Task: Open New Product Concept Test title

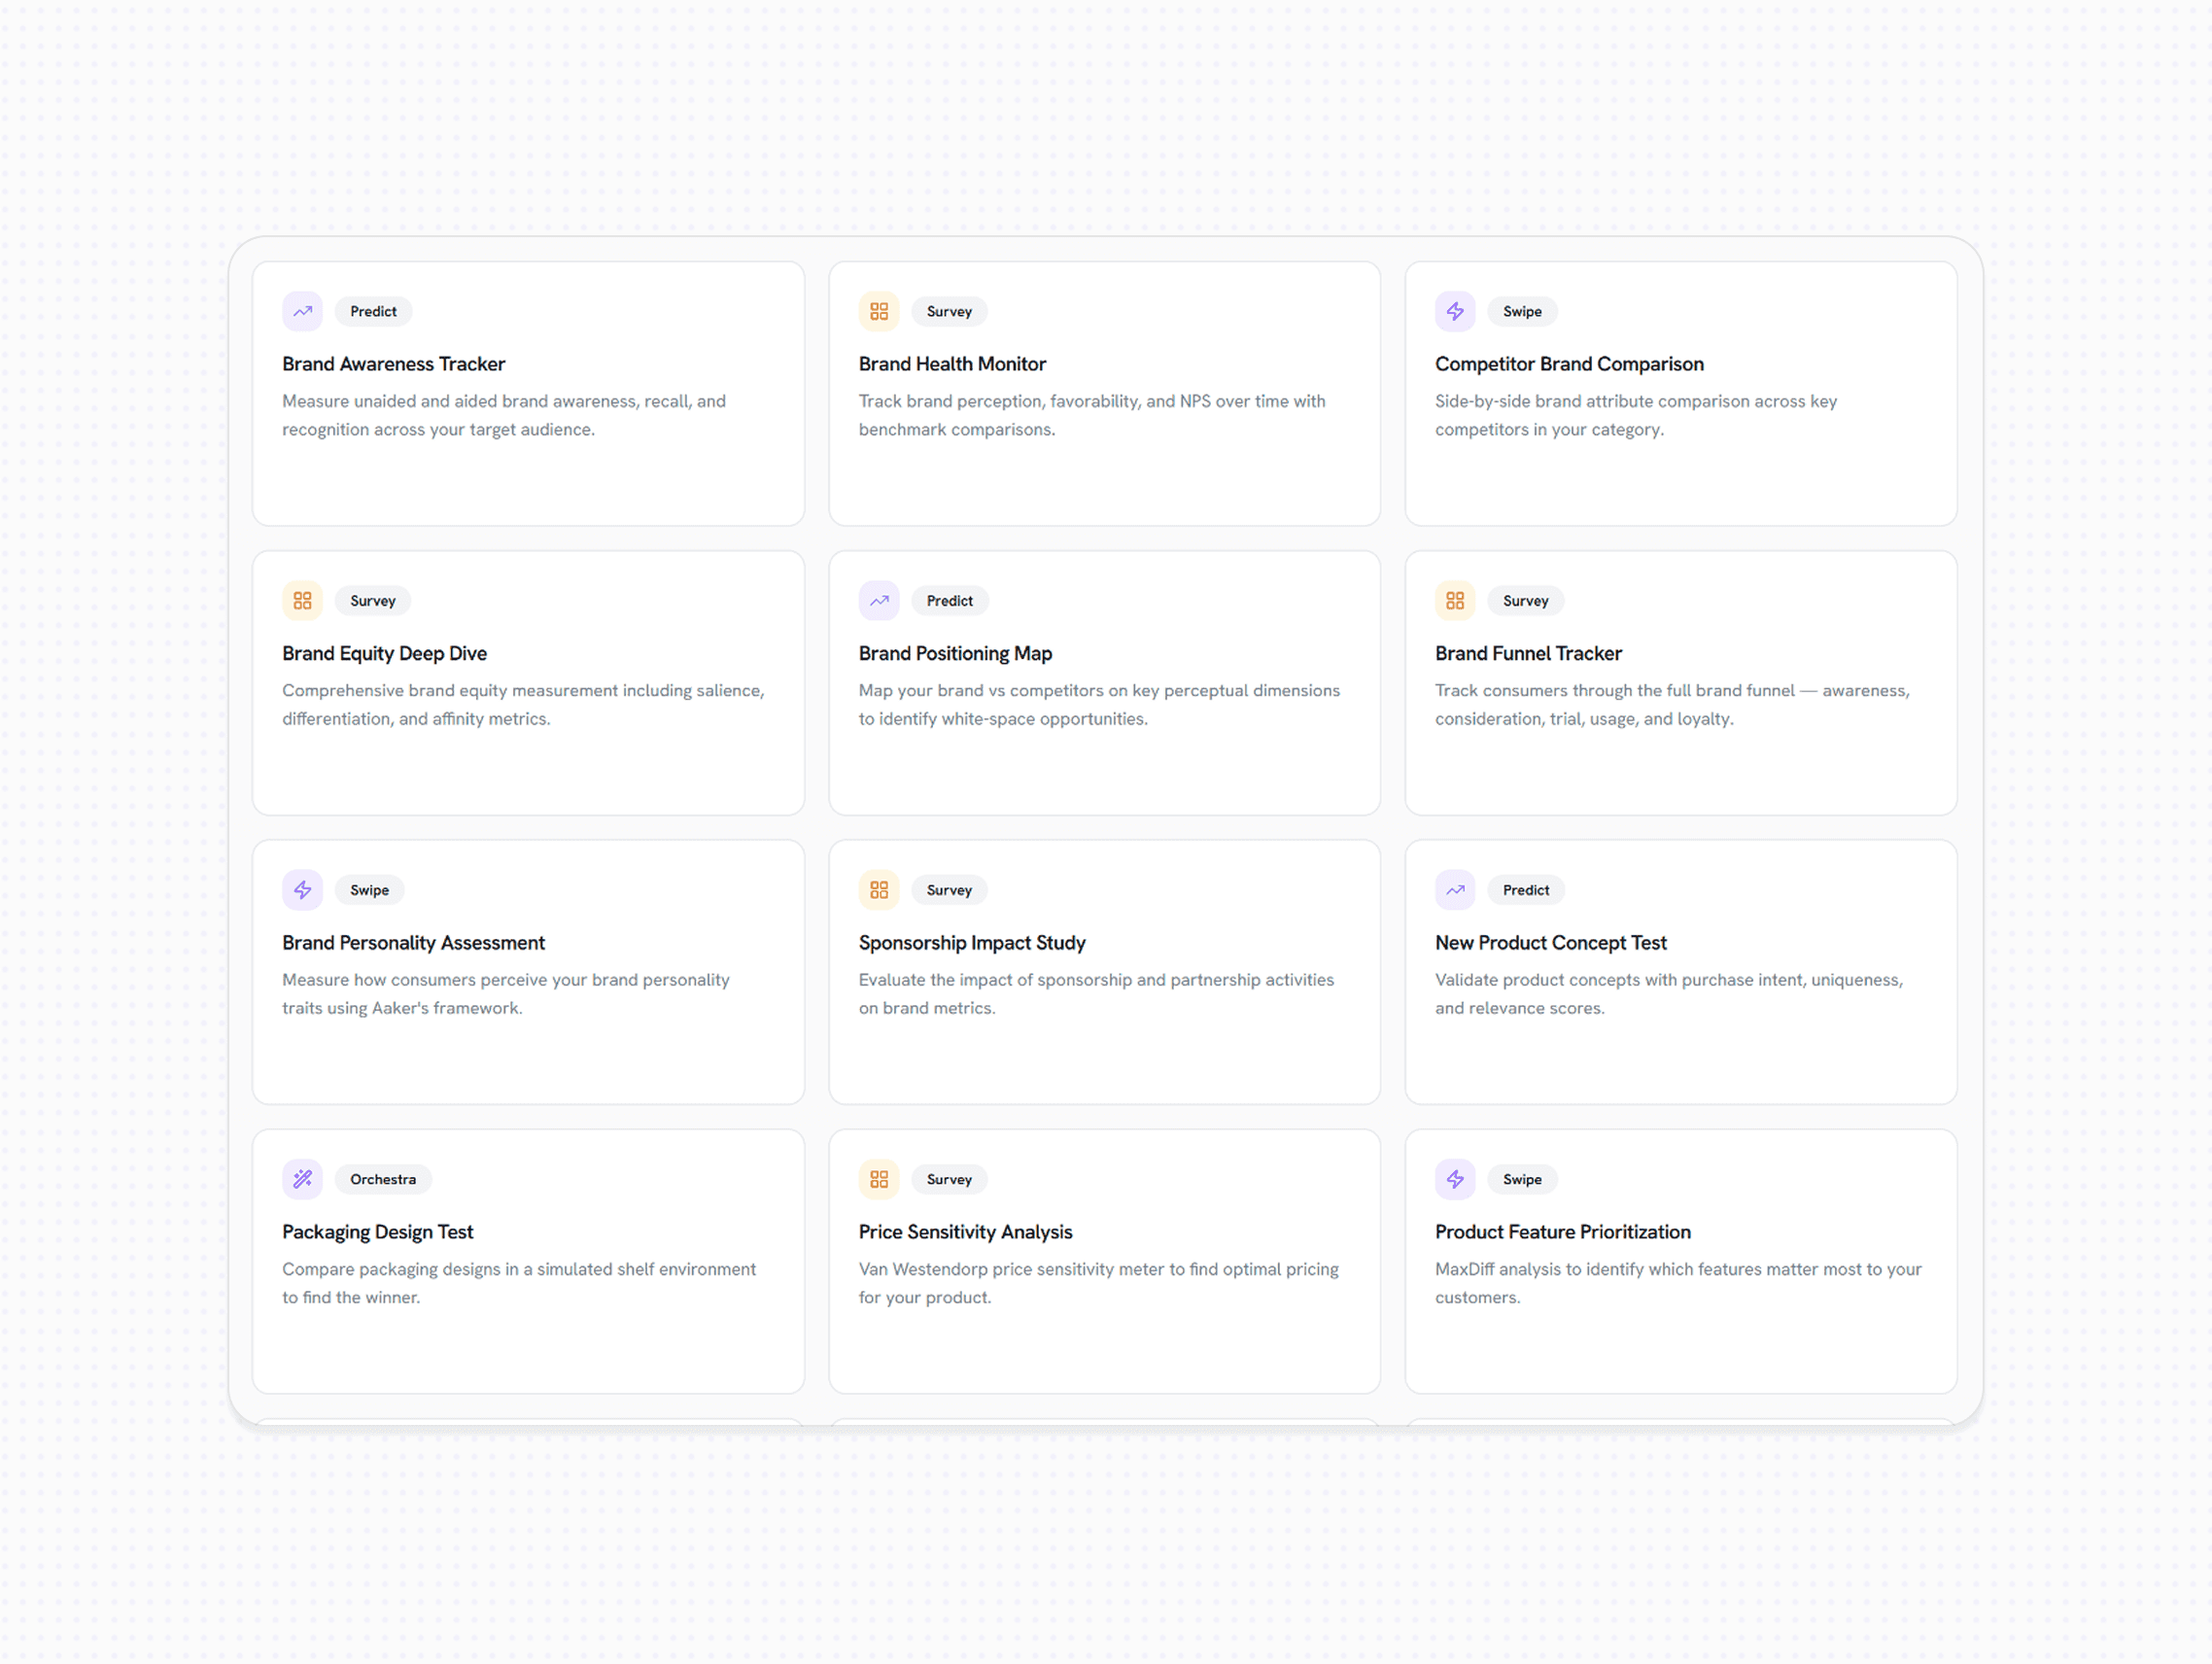Action: [x=1550, y=943]
